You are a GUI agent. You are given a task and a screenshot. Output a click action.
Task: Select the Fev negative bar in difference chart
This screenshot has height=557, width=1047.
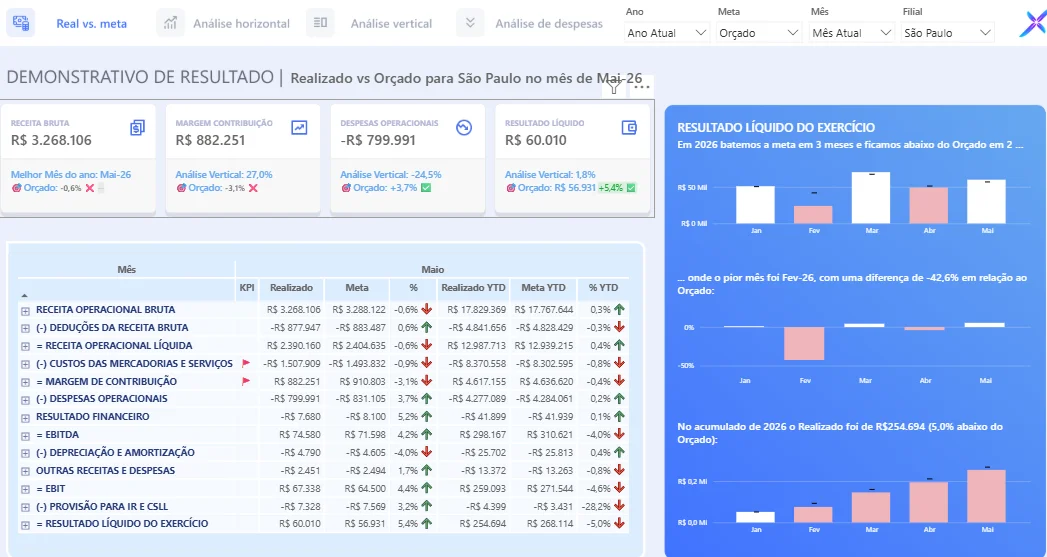click(x=804, y=343)
